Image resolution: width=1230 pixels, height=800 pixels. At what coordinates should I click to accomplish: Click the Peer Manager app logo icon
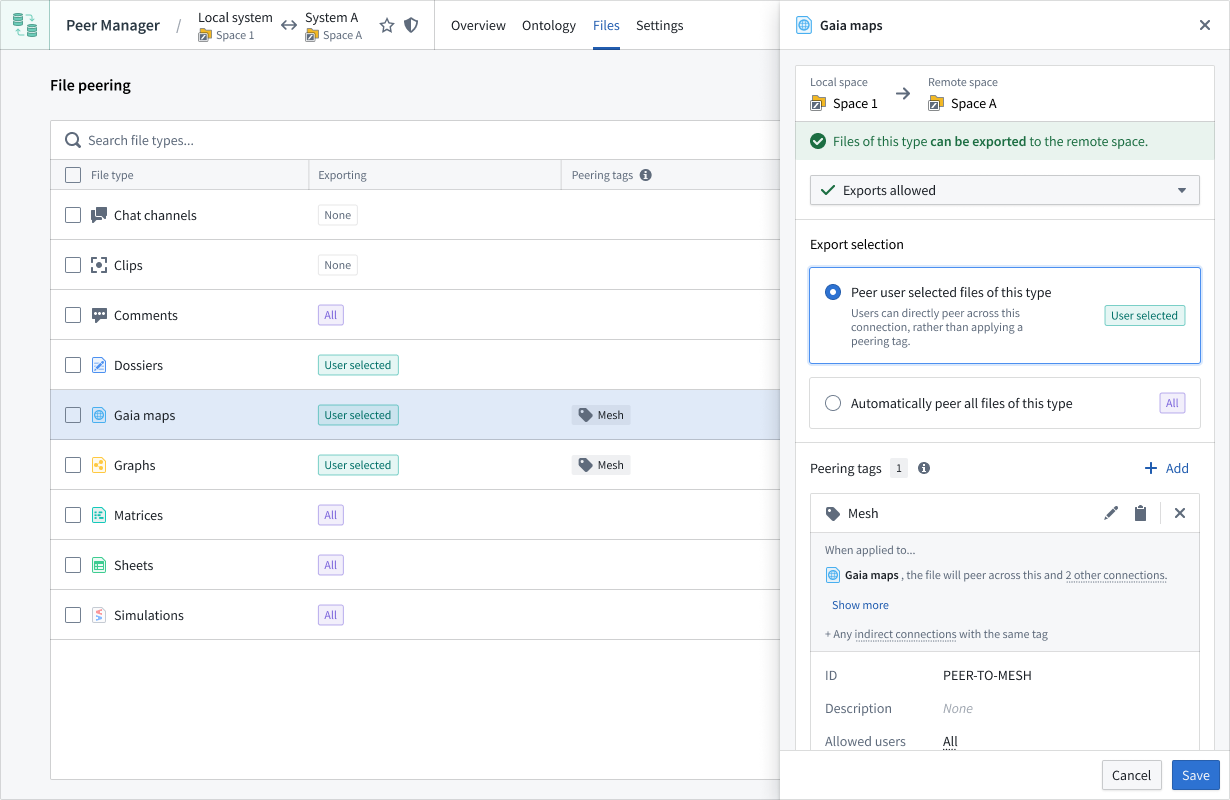(25, 25)
